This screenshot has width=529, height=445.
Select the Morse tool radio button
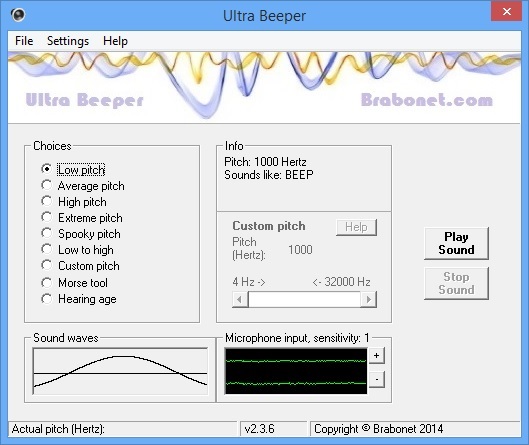[x=74, y=283]
